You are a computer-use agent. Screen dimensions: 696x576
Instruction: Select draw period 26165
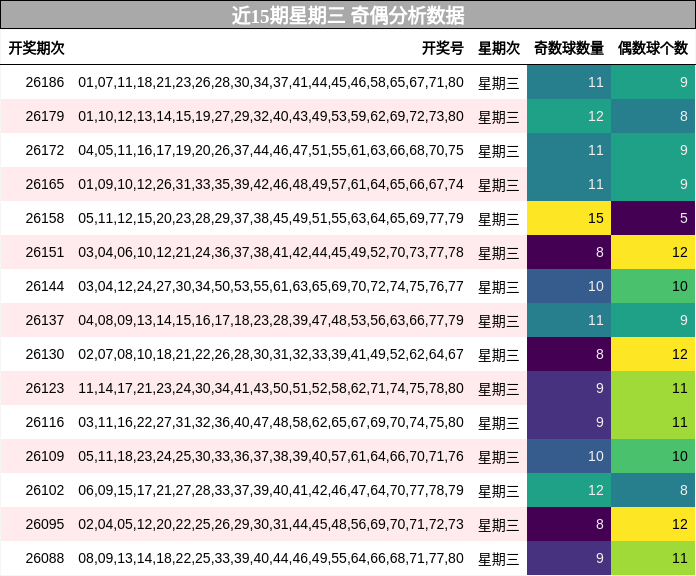tap(44, 184)
